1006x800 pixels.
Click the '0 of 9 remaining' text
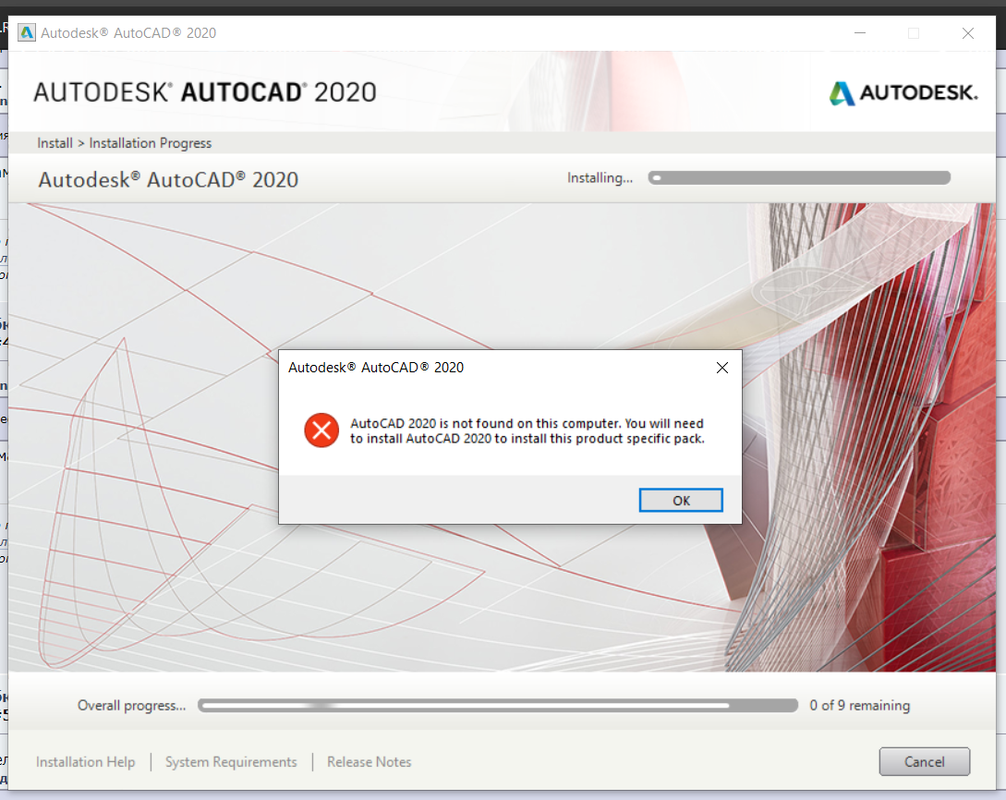[860, 706]
